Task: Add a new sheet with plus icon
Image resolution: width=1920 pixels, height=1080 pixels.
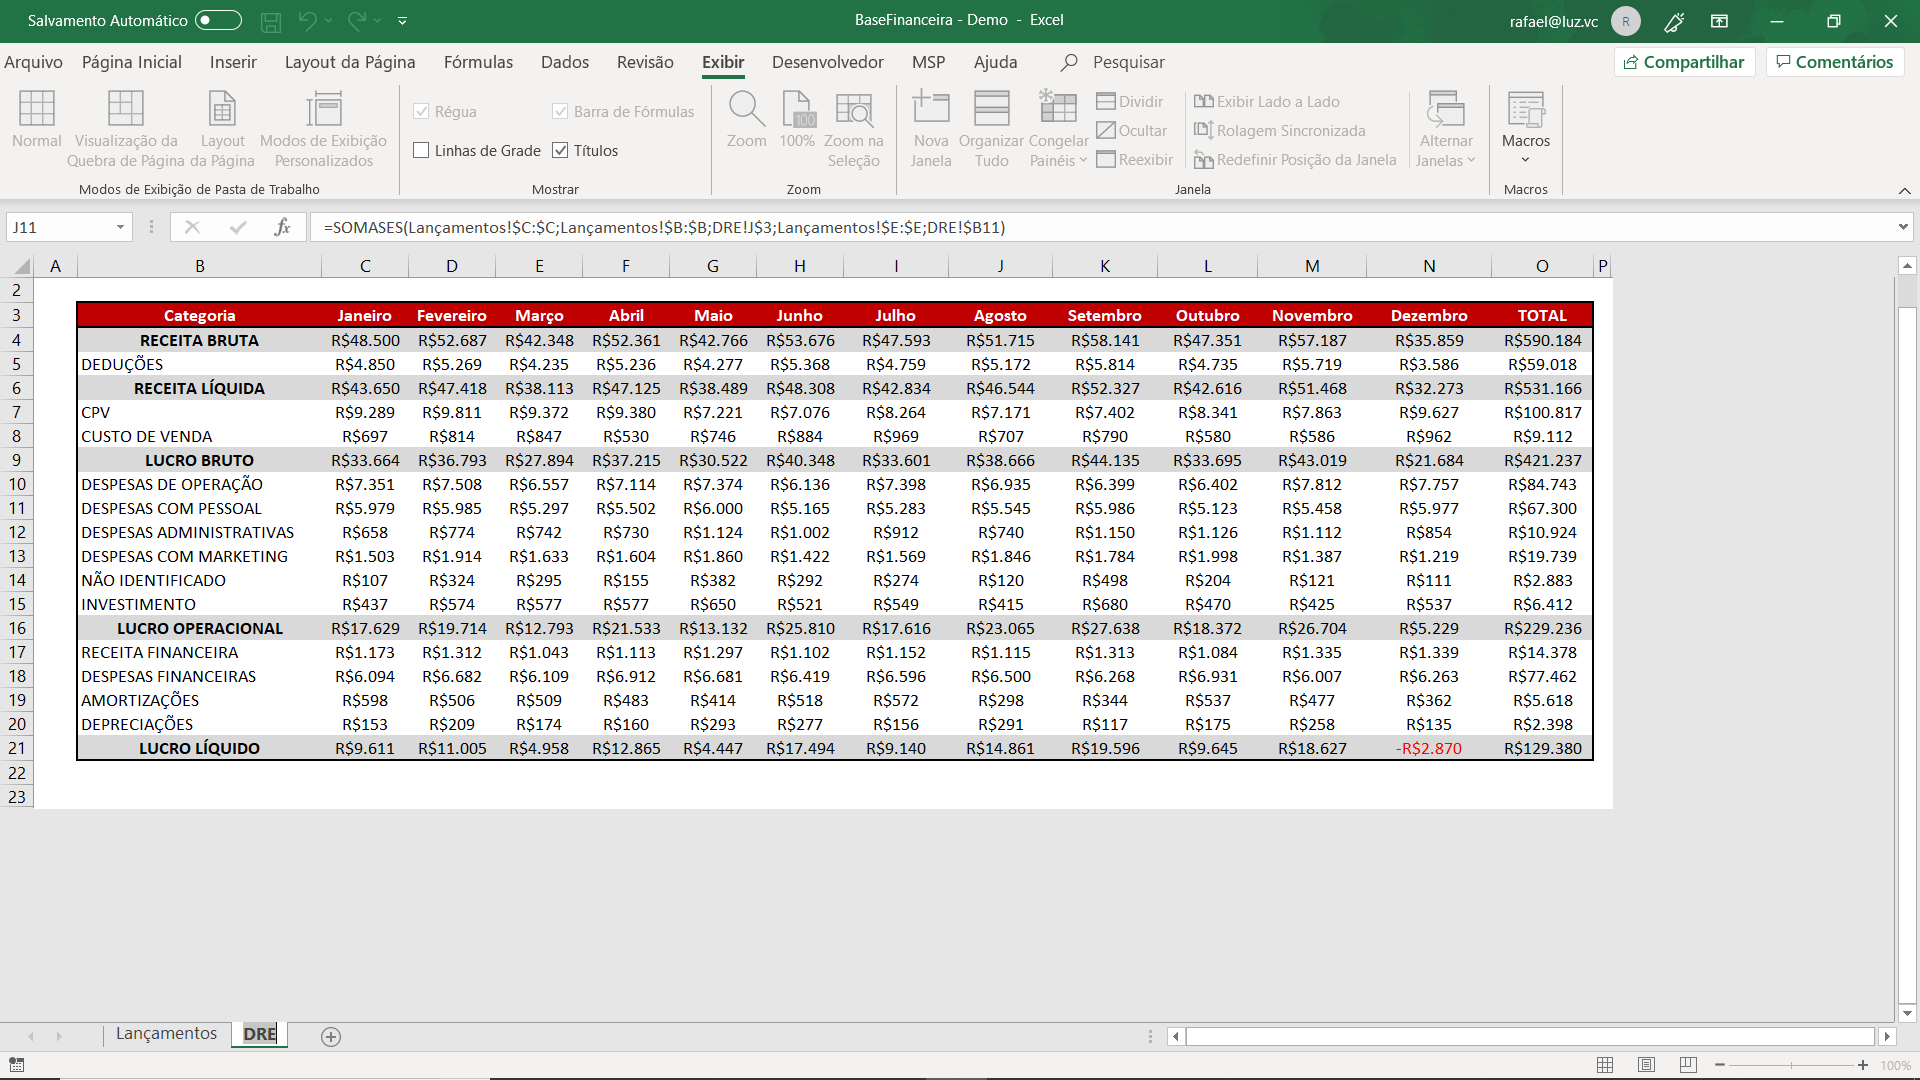Action: coord(331,1037)
